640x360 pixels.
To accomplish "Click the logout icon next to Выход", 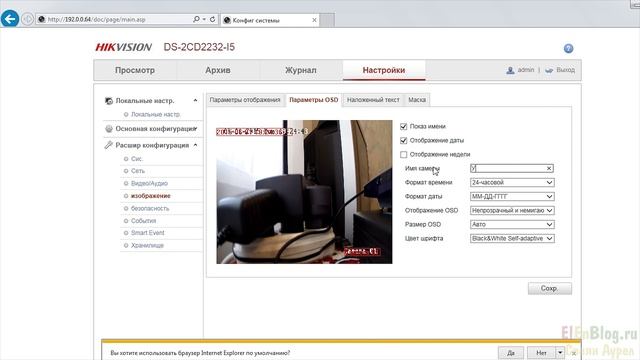I will pos(549,70).
